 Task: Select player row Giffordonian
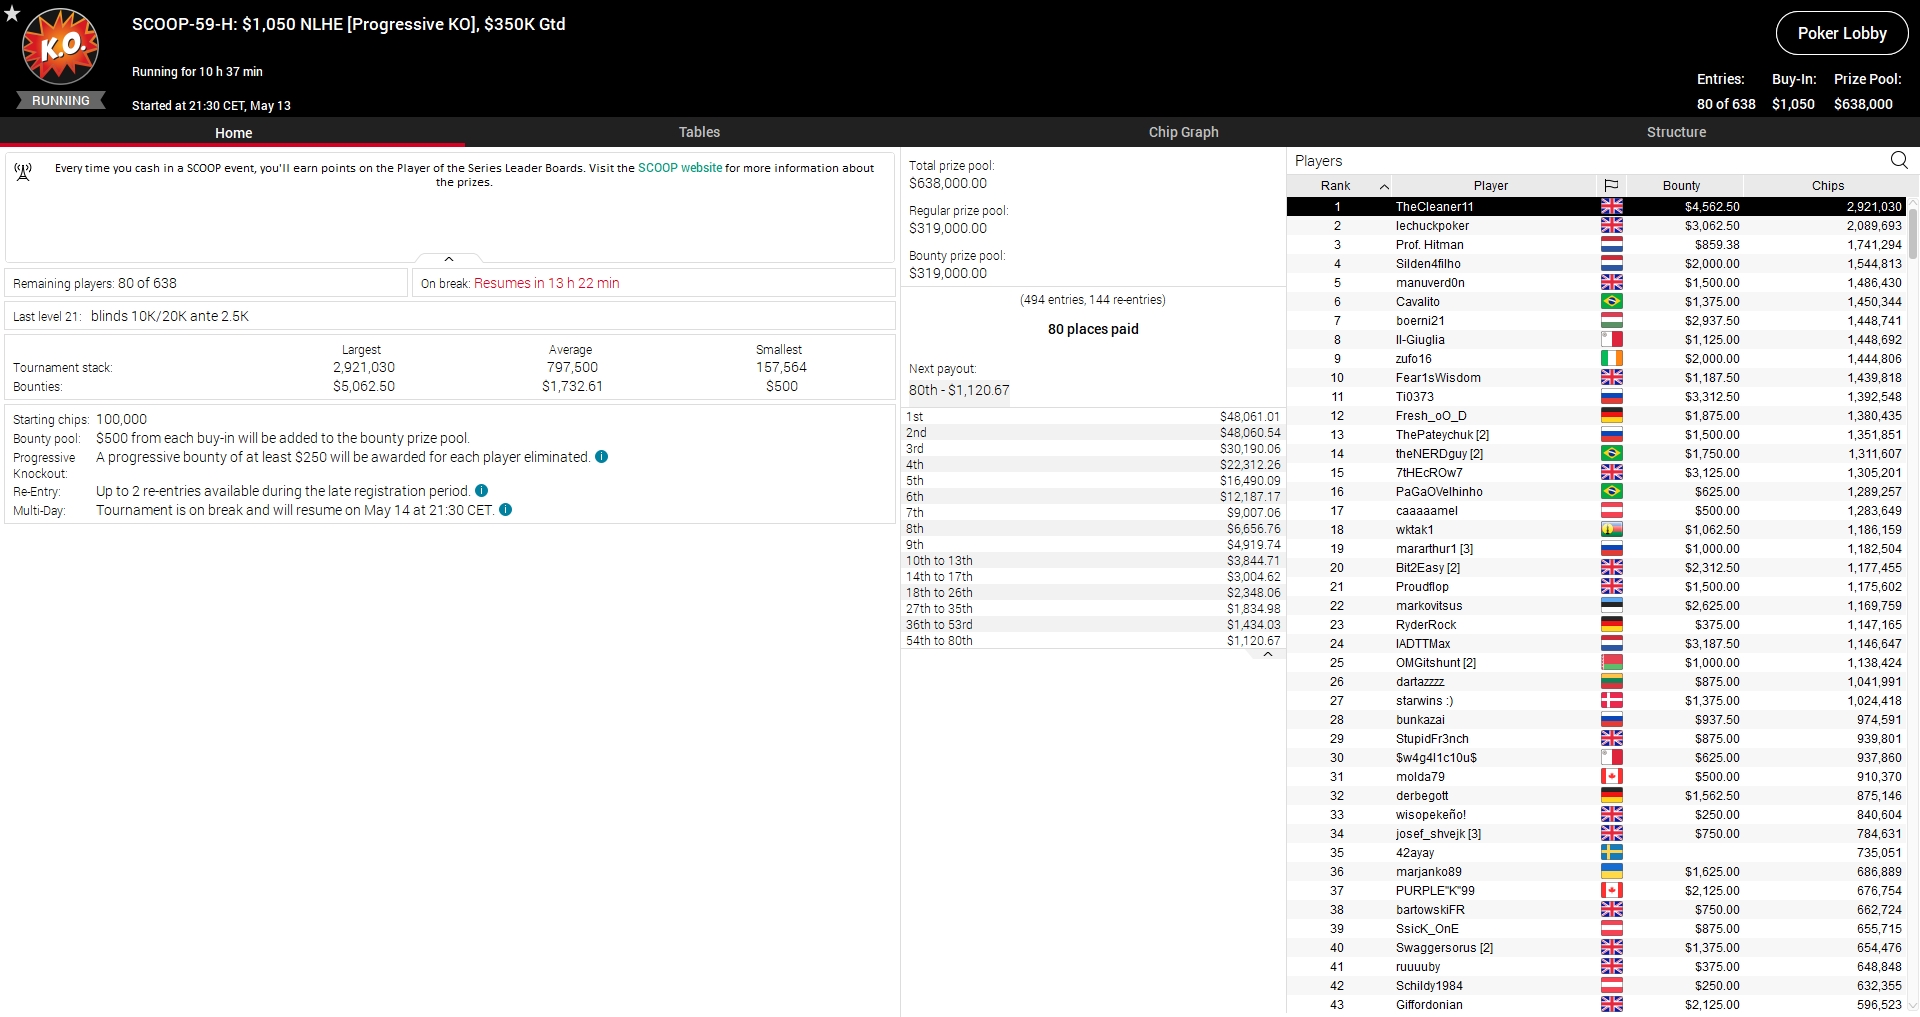pos(1596,1004)
